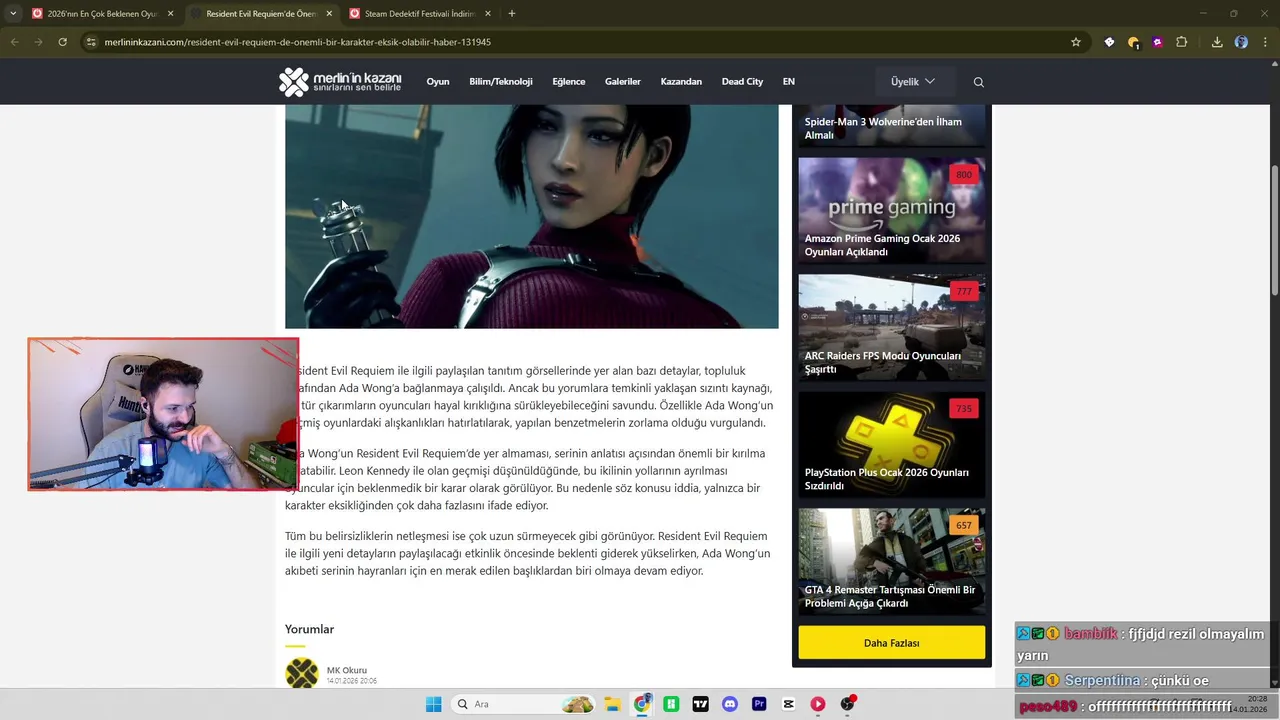Screen dimensions: 1280x720
Task: Click the Daha Fazlası button
Action: [x=892, y=643]
